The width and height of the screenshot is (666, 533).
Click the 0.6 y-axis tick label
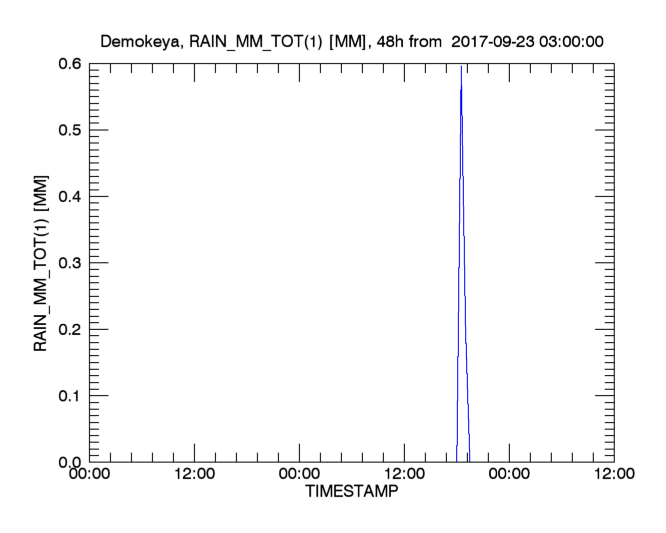[70, 64]
